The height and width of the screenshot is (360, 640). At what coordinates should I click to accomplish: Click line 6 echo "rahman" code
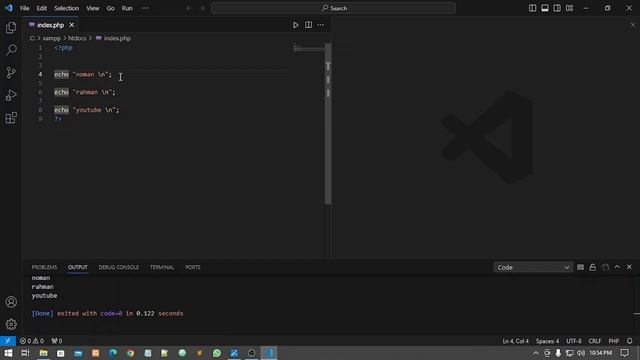coord(85,92)
